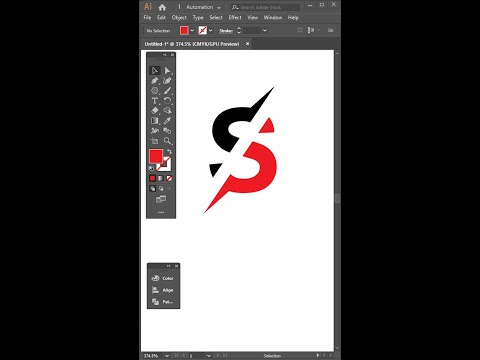Screen dimensions: 480x360
Task: Open the Type menu
Action: tap(198, 17)
